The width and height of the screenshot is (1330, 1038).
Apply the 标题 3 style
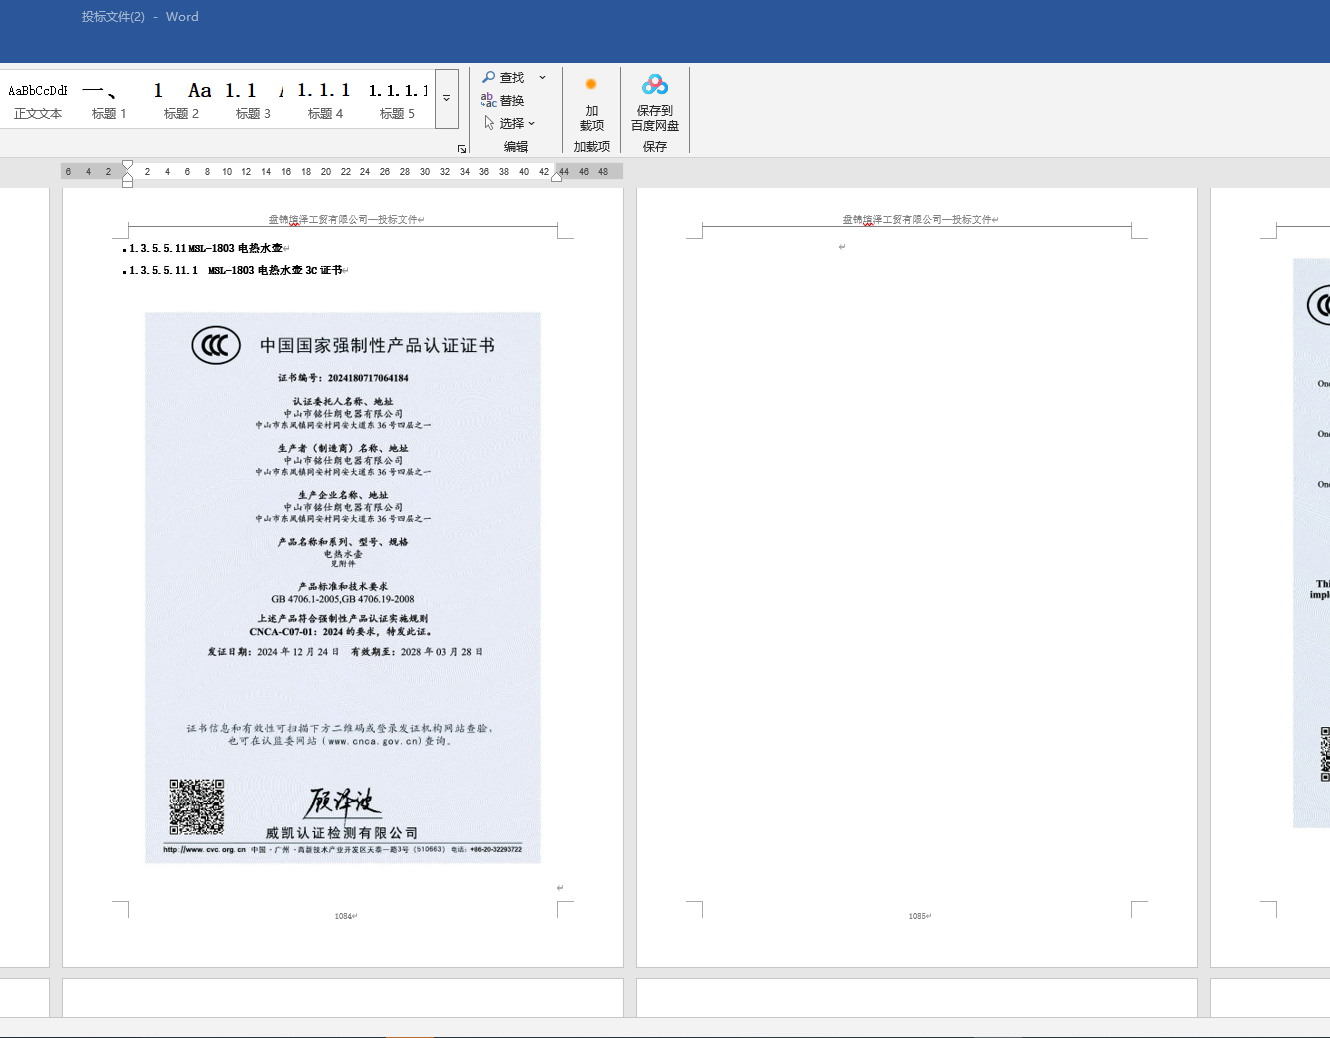[253, 100]
